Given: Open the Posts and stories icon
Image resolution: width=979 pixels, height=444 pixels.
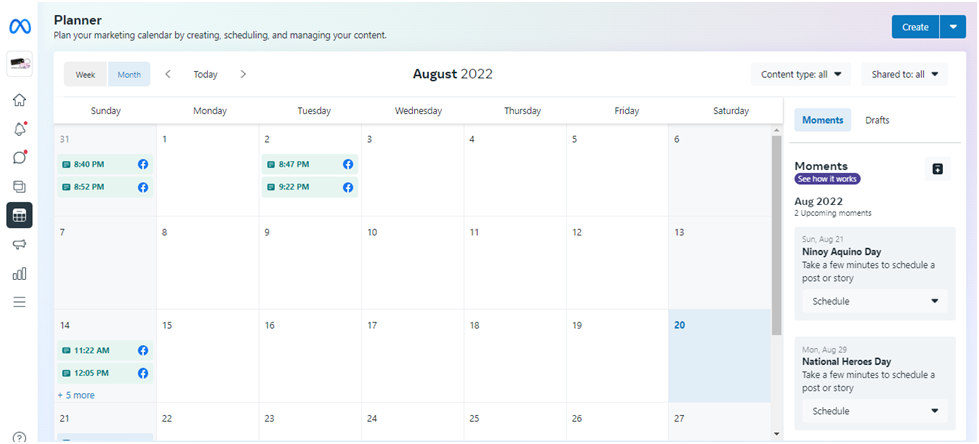Looking at the screenshot, I should 19,186.
